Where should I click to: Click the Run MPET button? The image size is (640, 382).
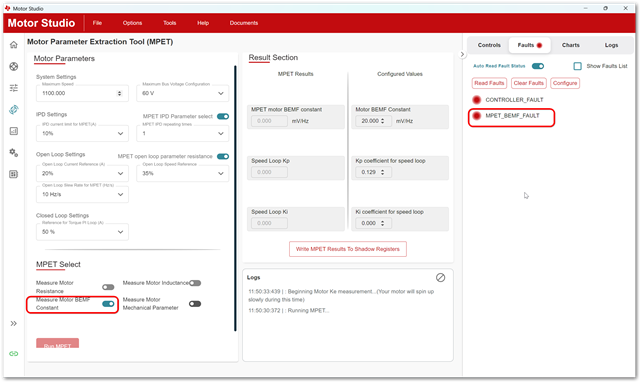pos(58,343)
